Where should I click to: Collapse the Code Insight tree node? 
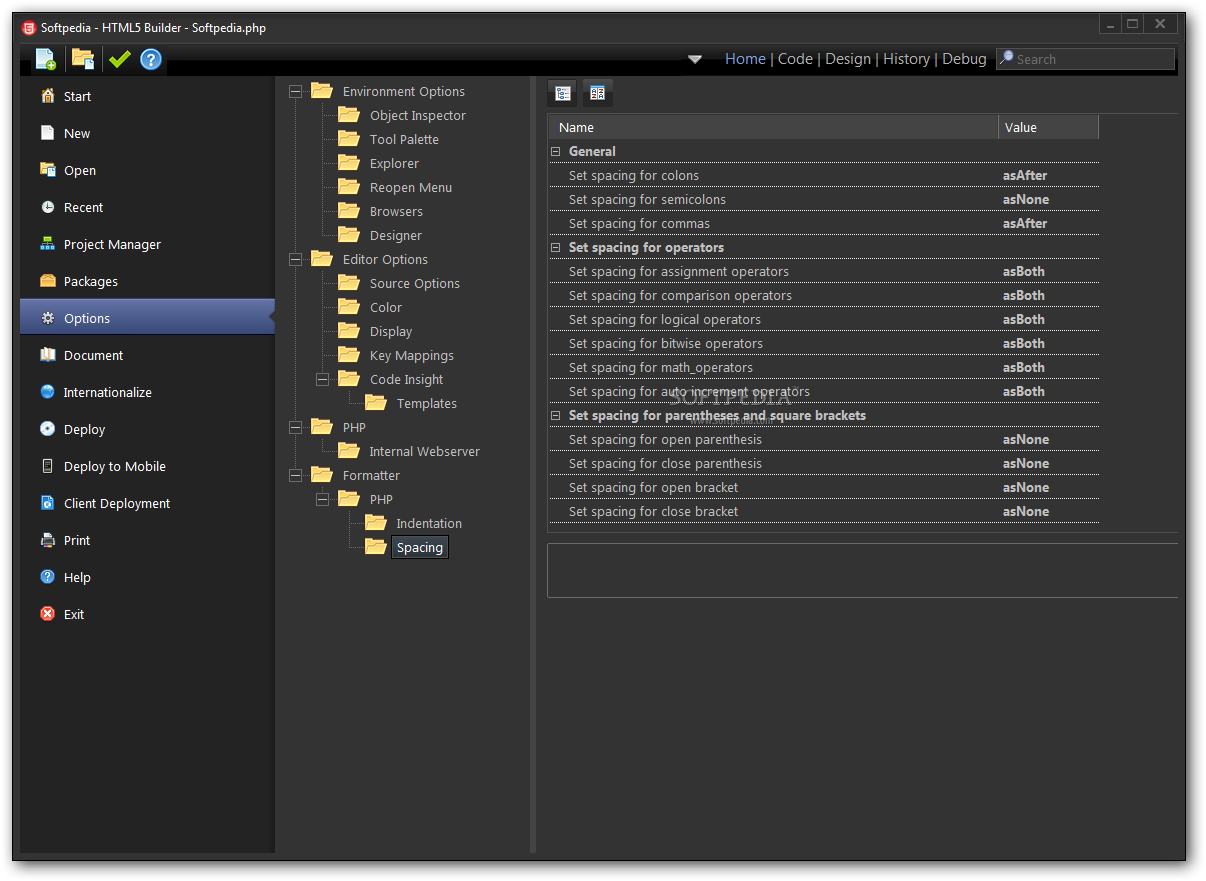[322, 380]
